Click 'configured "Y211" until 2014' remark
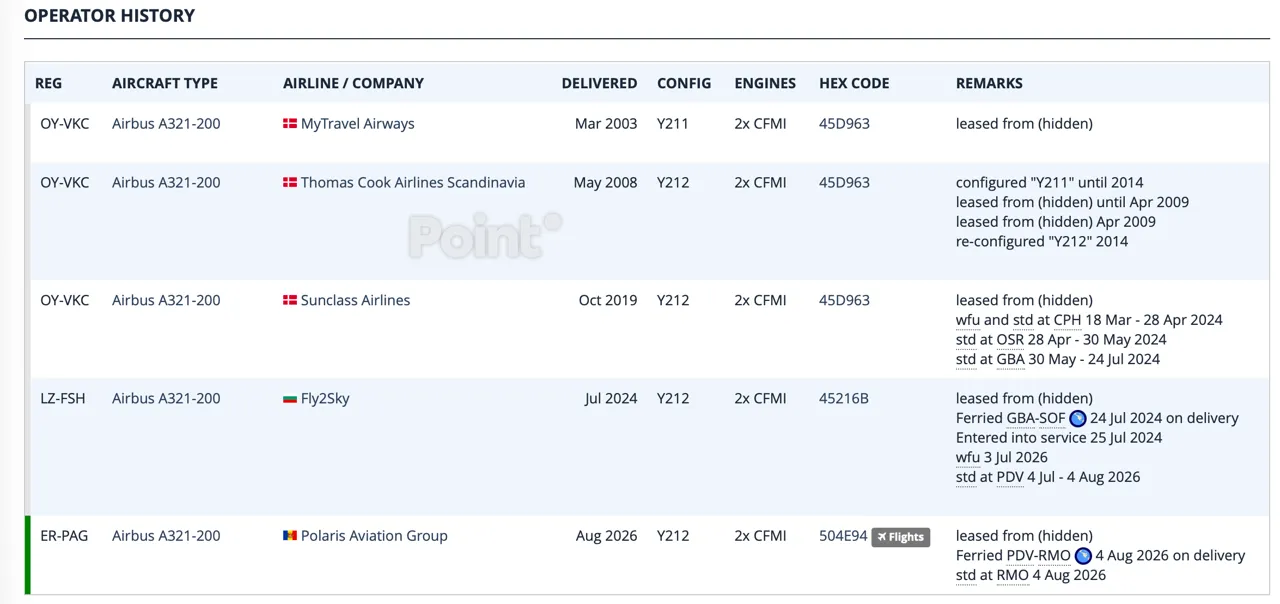Image resolution: width=1280 pixels, height=604 pixels. coord(1049,183)
